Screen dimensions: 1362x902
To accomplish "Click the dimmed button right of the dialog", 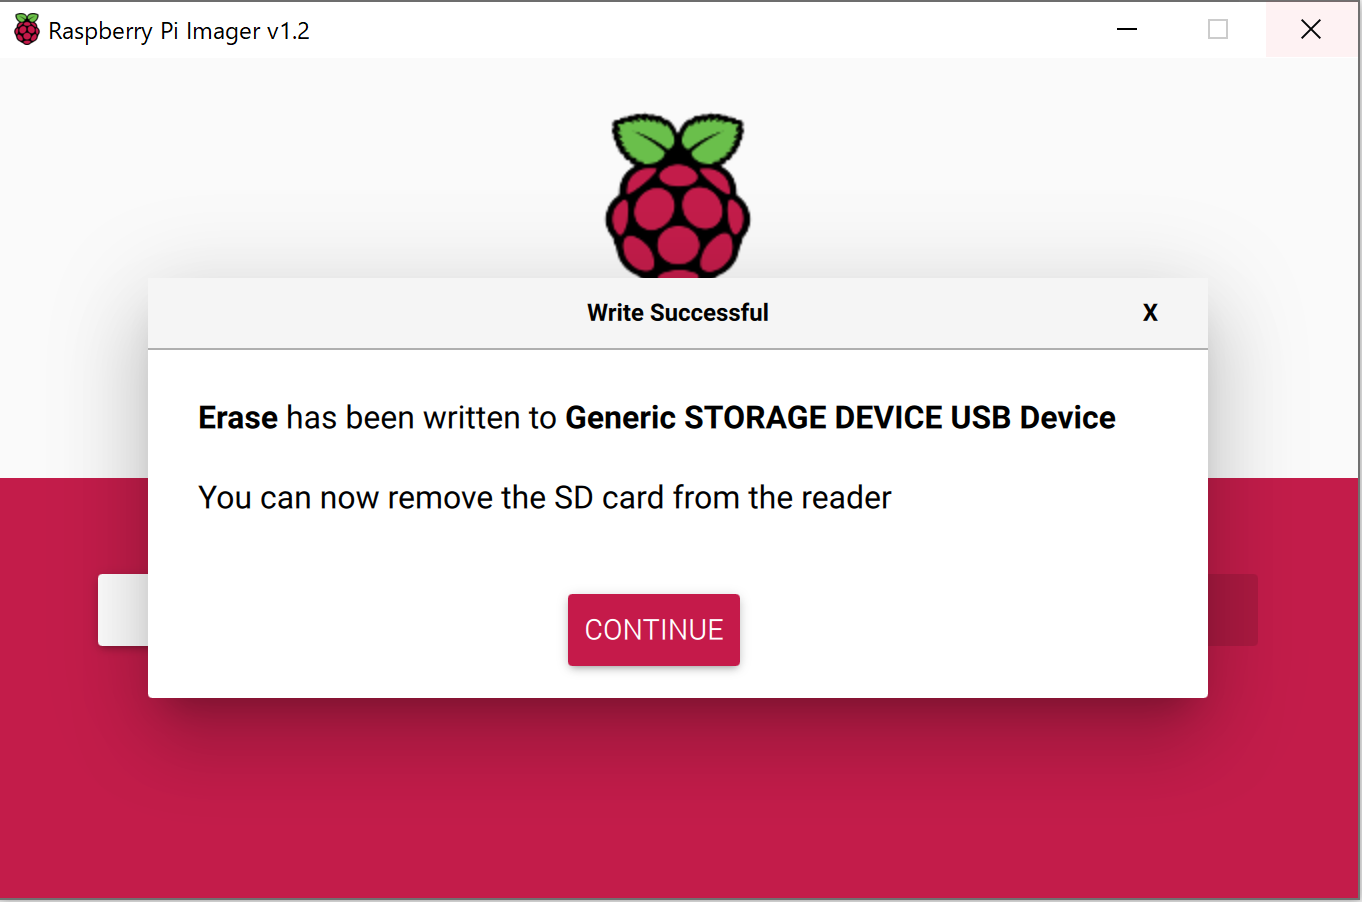I will (x=1232, y=610).
